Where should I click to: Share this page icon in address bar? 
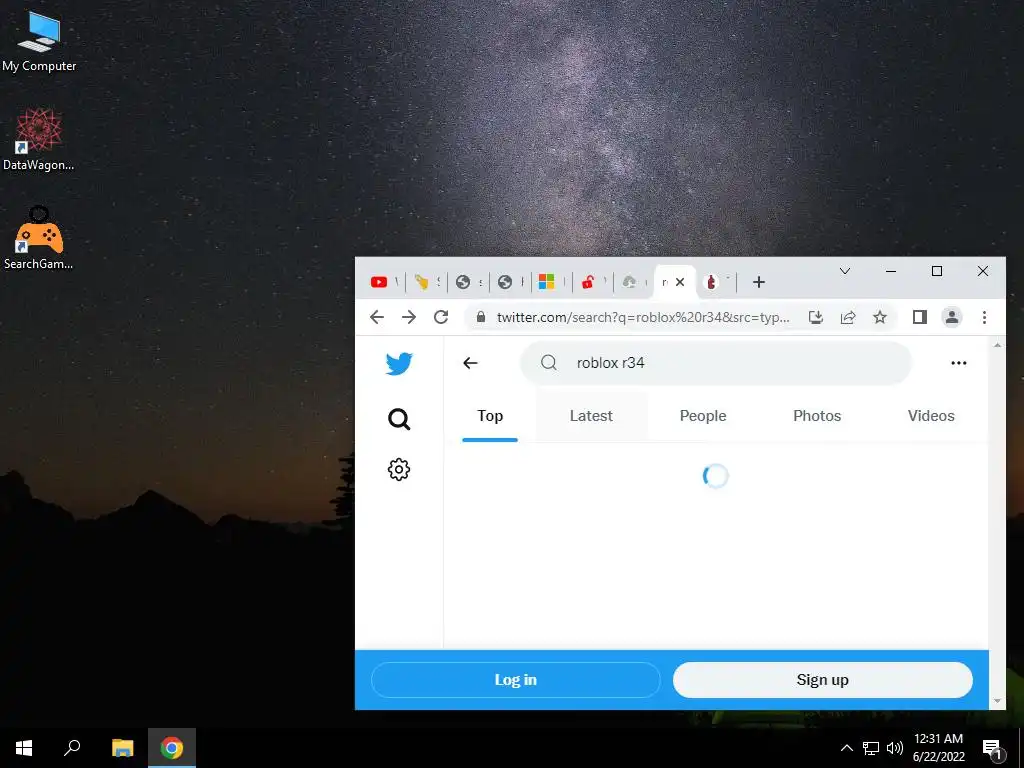[x=848, y=317]
